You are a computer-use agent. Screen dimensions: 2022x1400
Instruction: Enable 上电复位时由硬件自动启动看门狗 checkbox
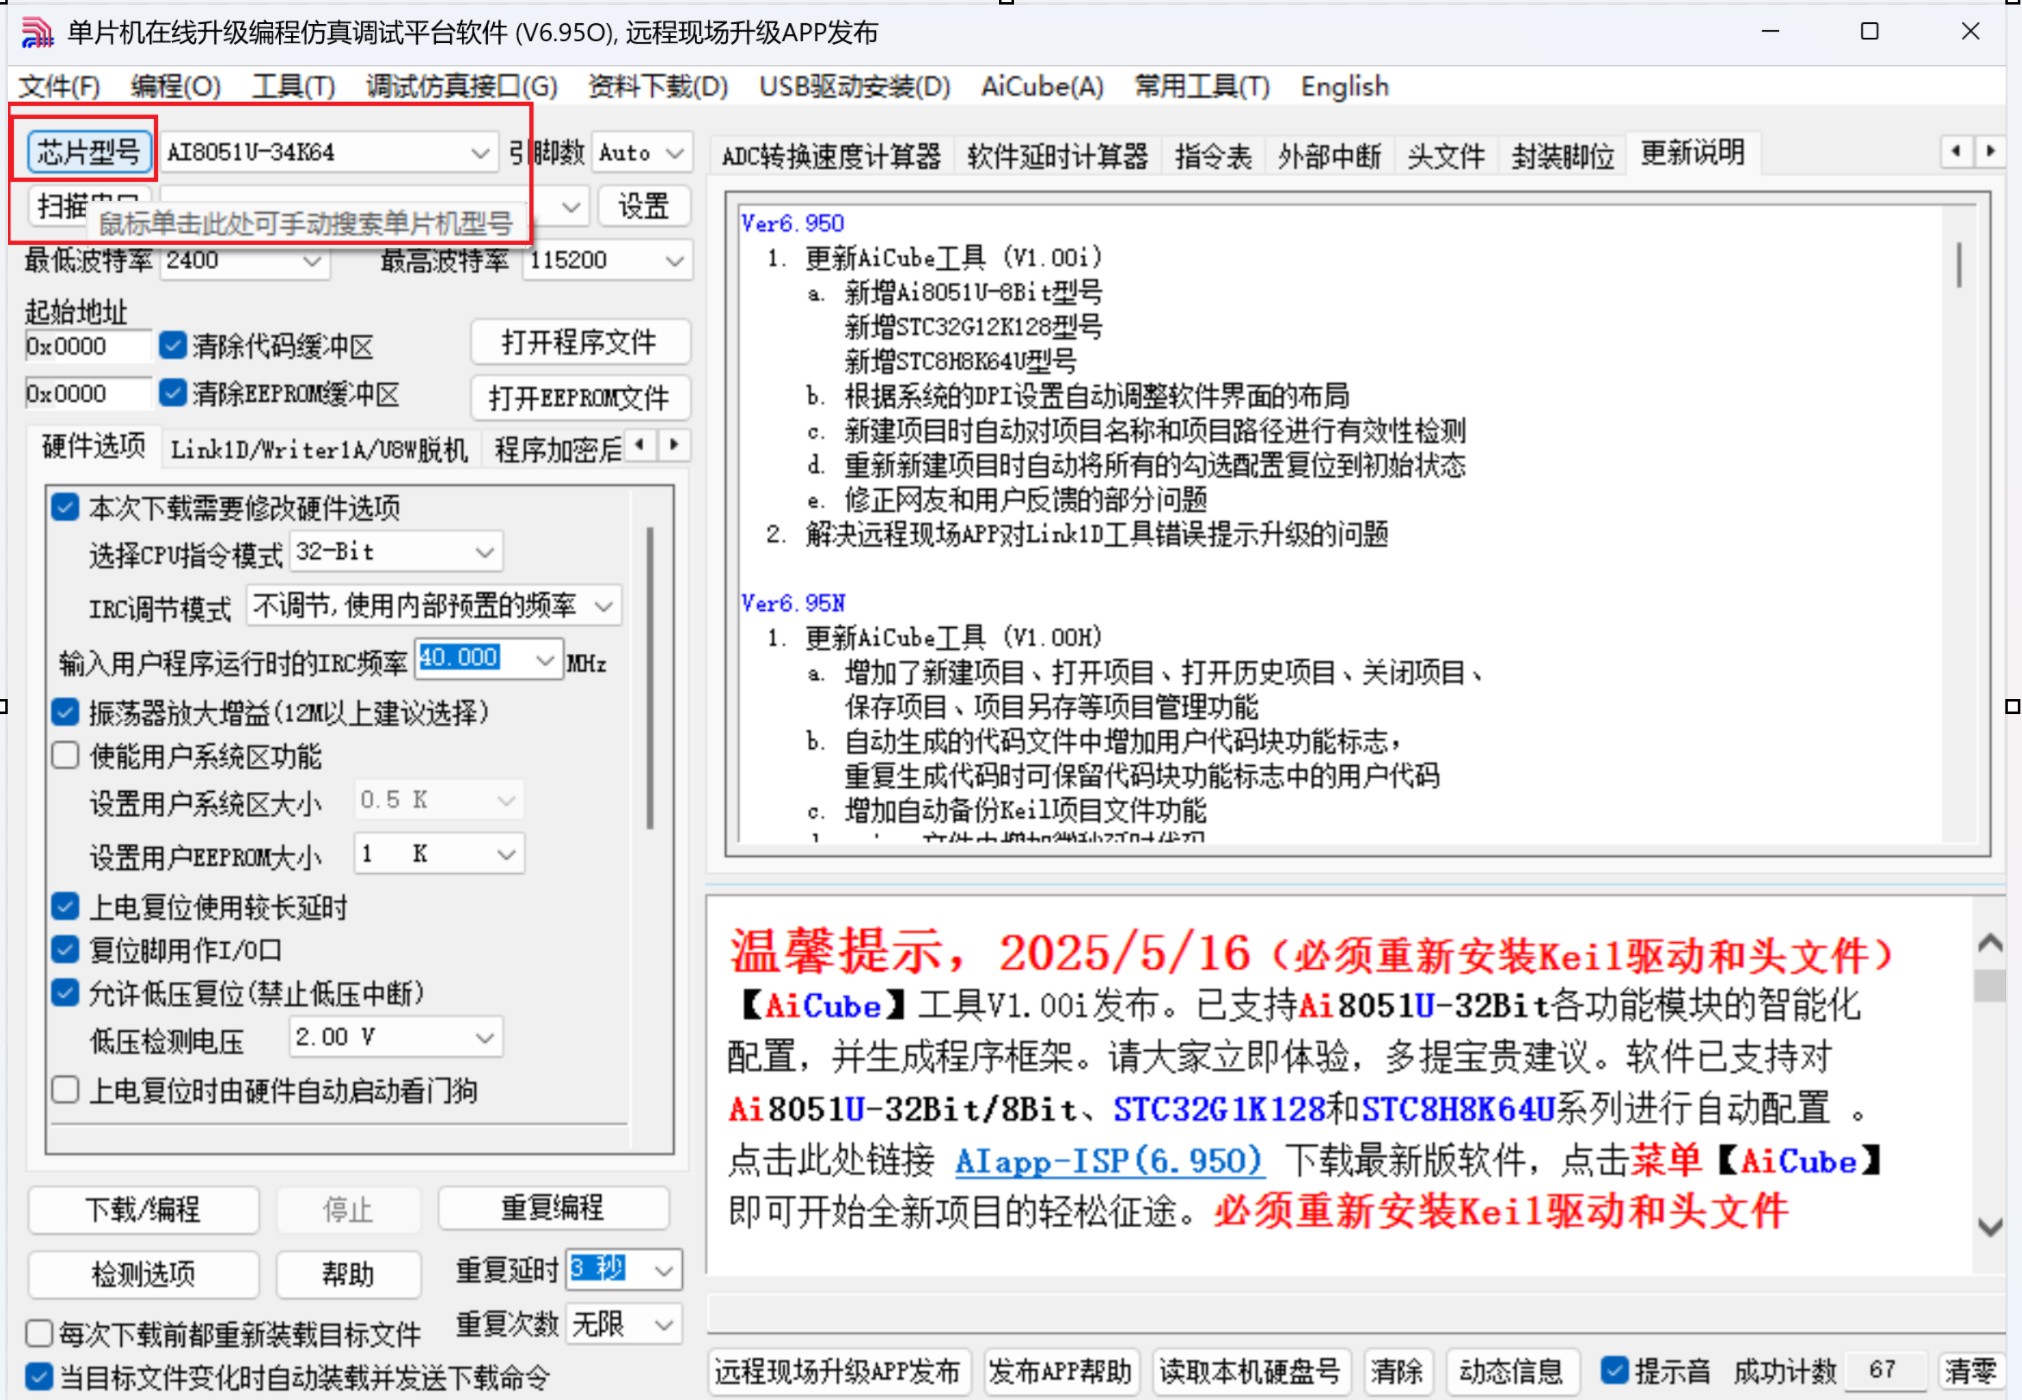coord(65,1089)
